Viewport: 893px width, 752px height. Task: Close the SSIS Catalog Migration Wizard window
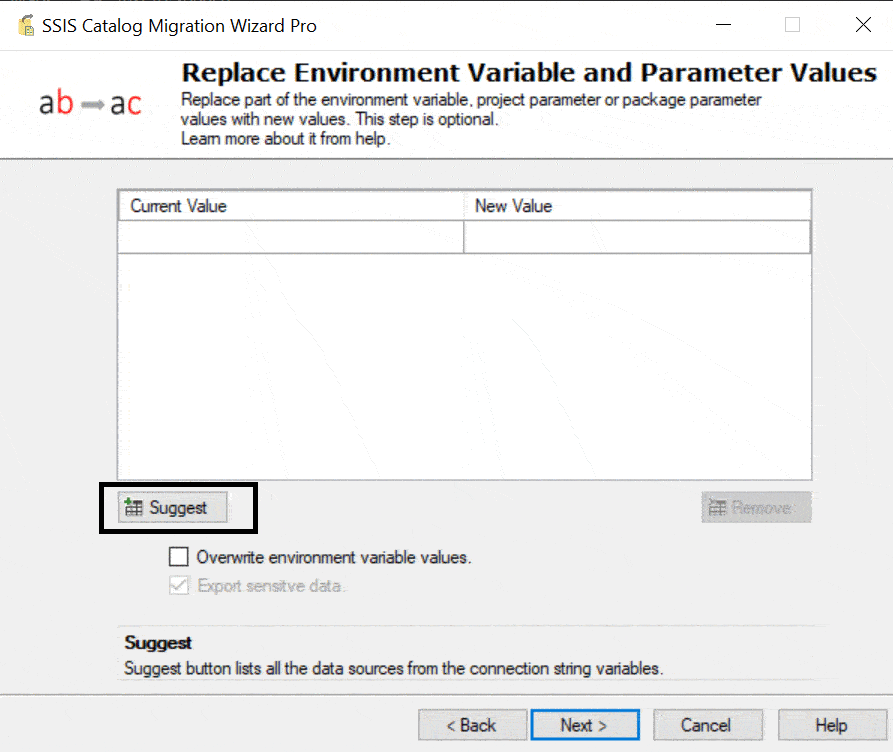863,24
